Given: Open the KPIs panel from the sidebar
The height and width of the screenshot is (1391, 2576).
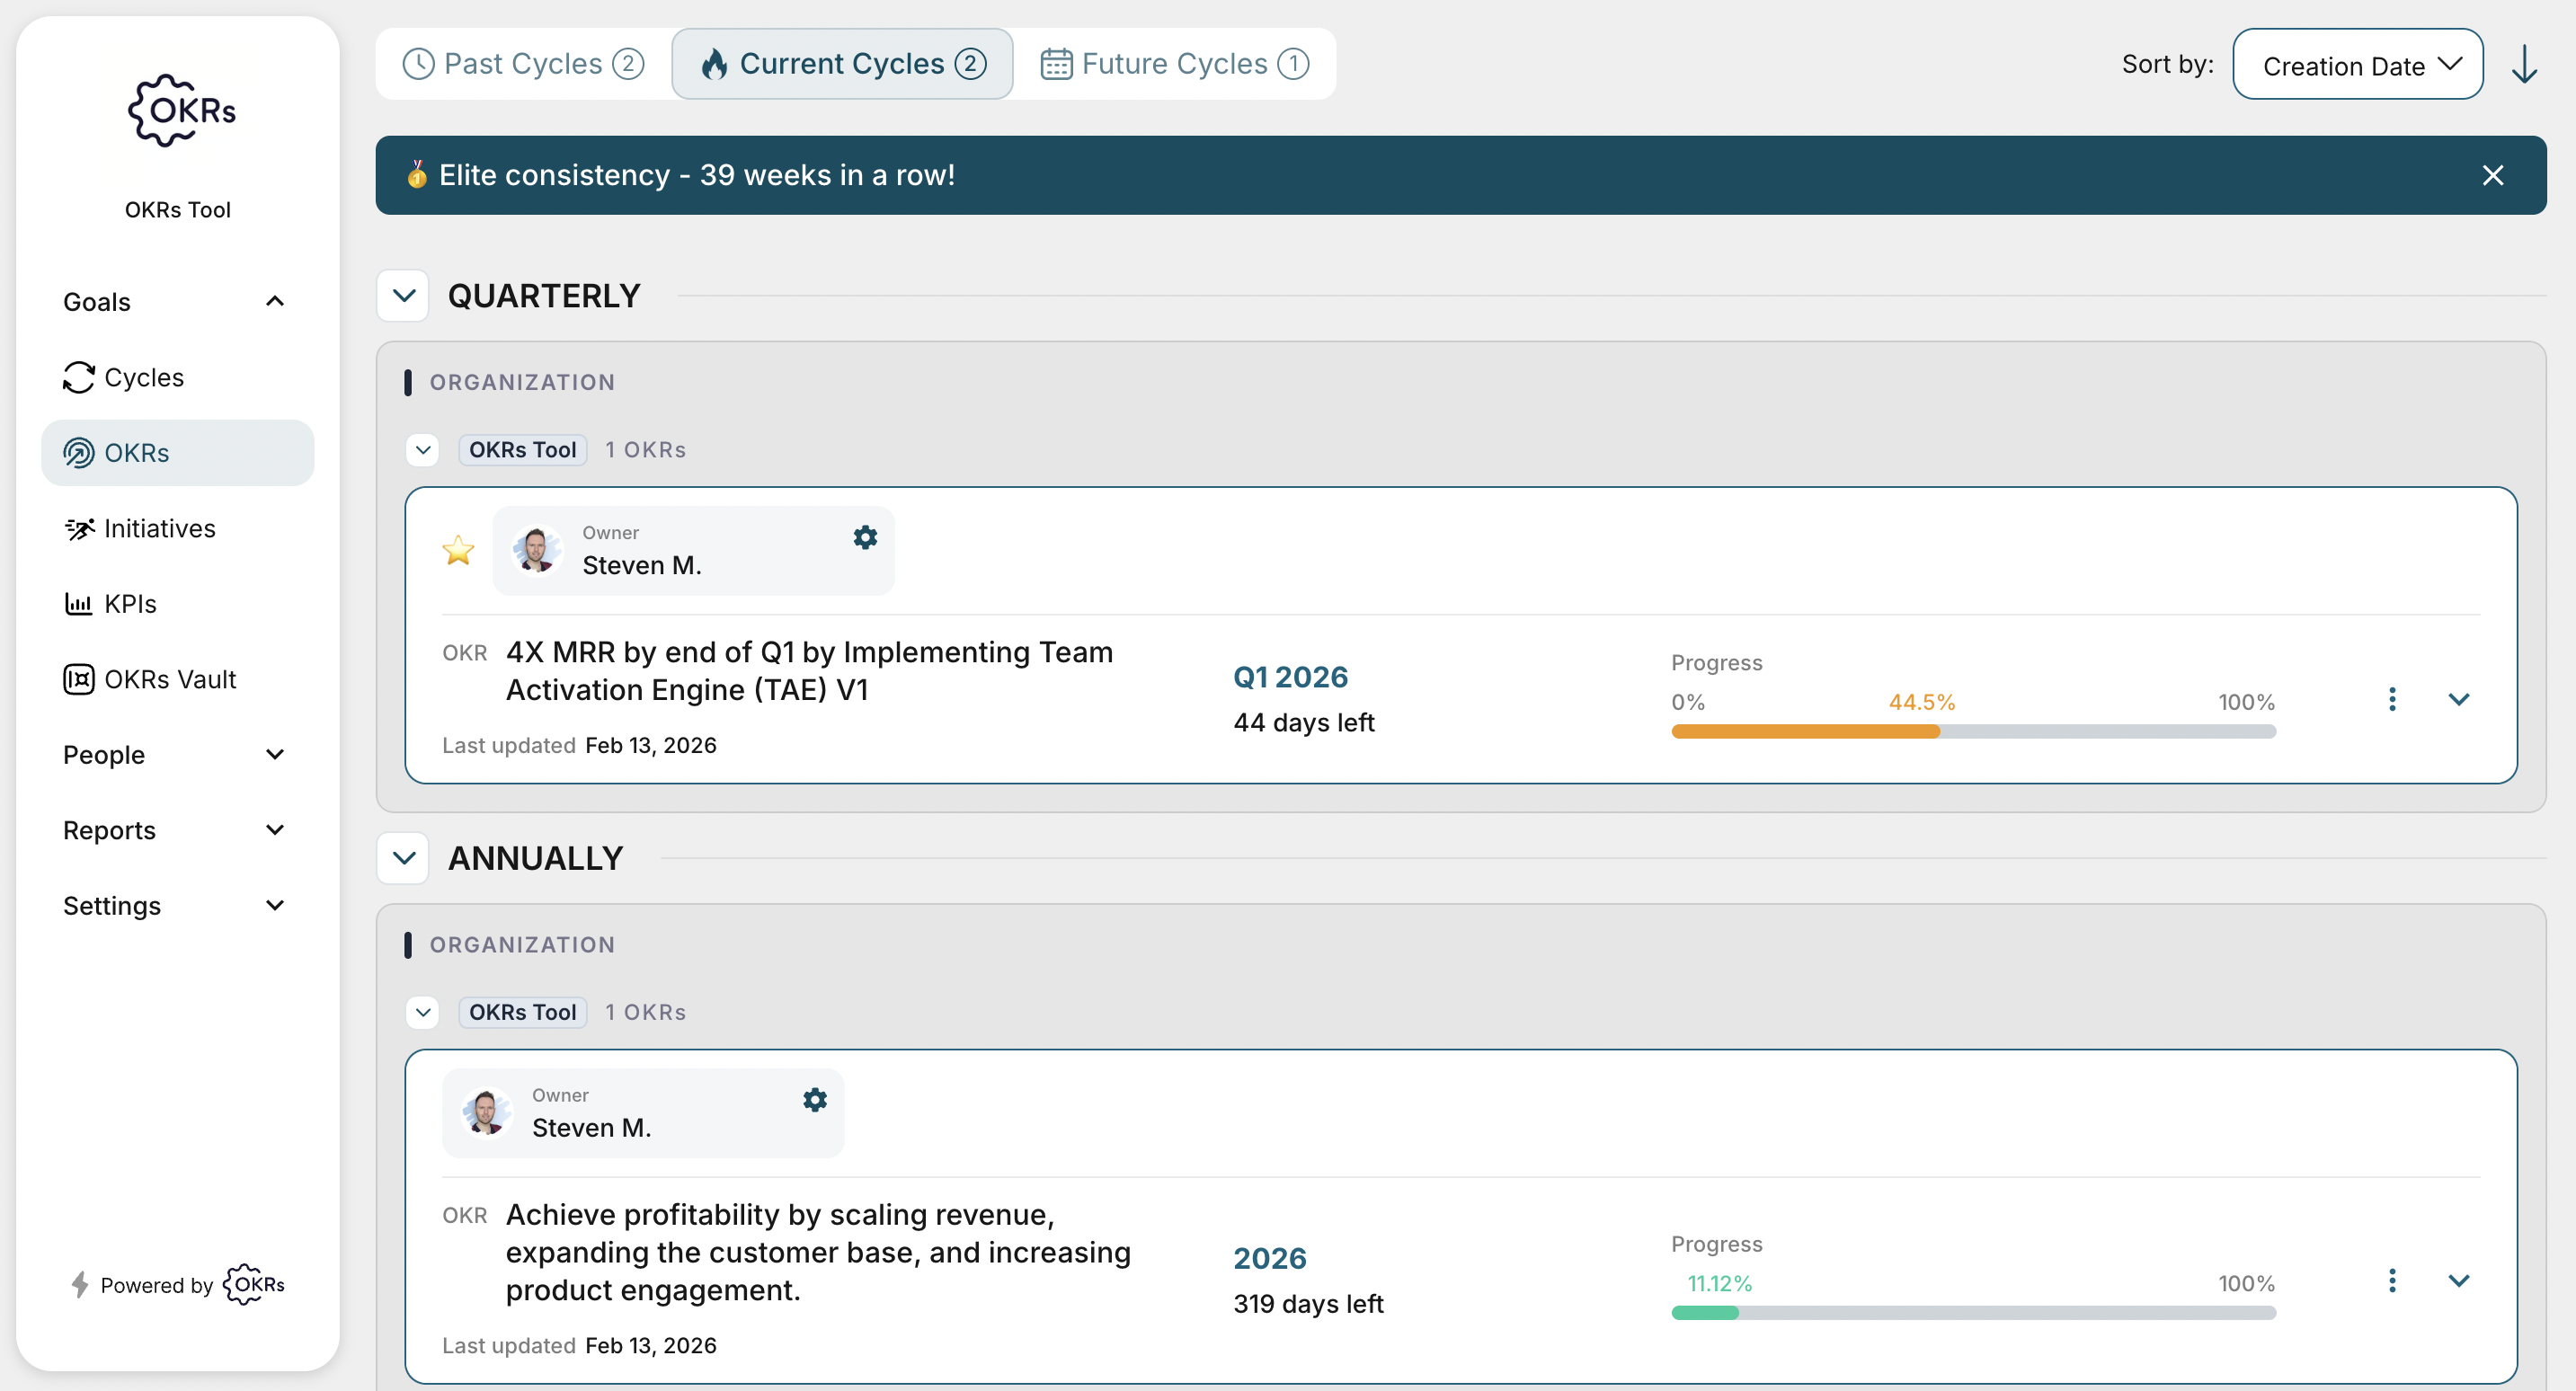Looking at the screenshot, I should (129, 603).
